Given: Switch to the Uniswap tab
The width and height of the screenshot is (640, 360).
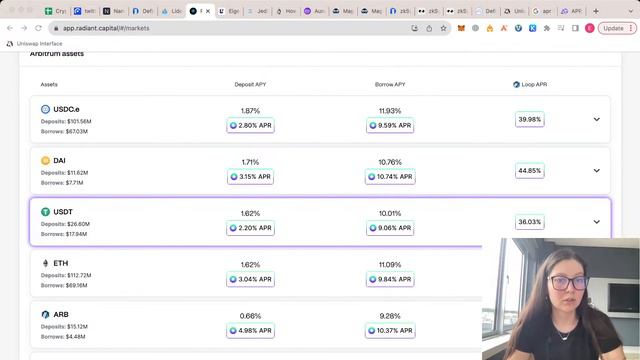Looking at the screenshot, I should tap(515, 11).
